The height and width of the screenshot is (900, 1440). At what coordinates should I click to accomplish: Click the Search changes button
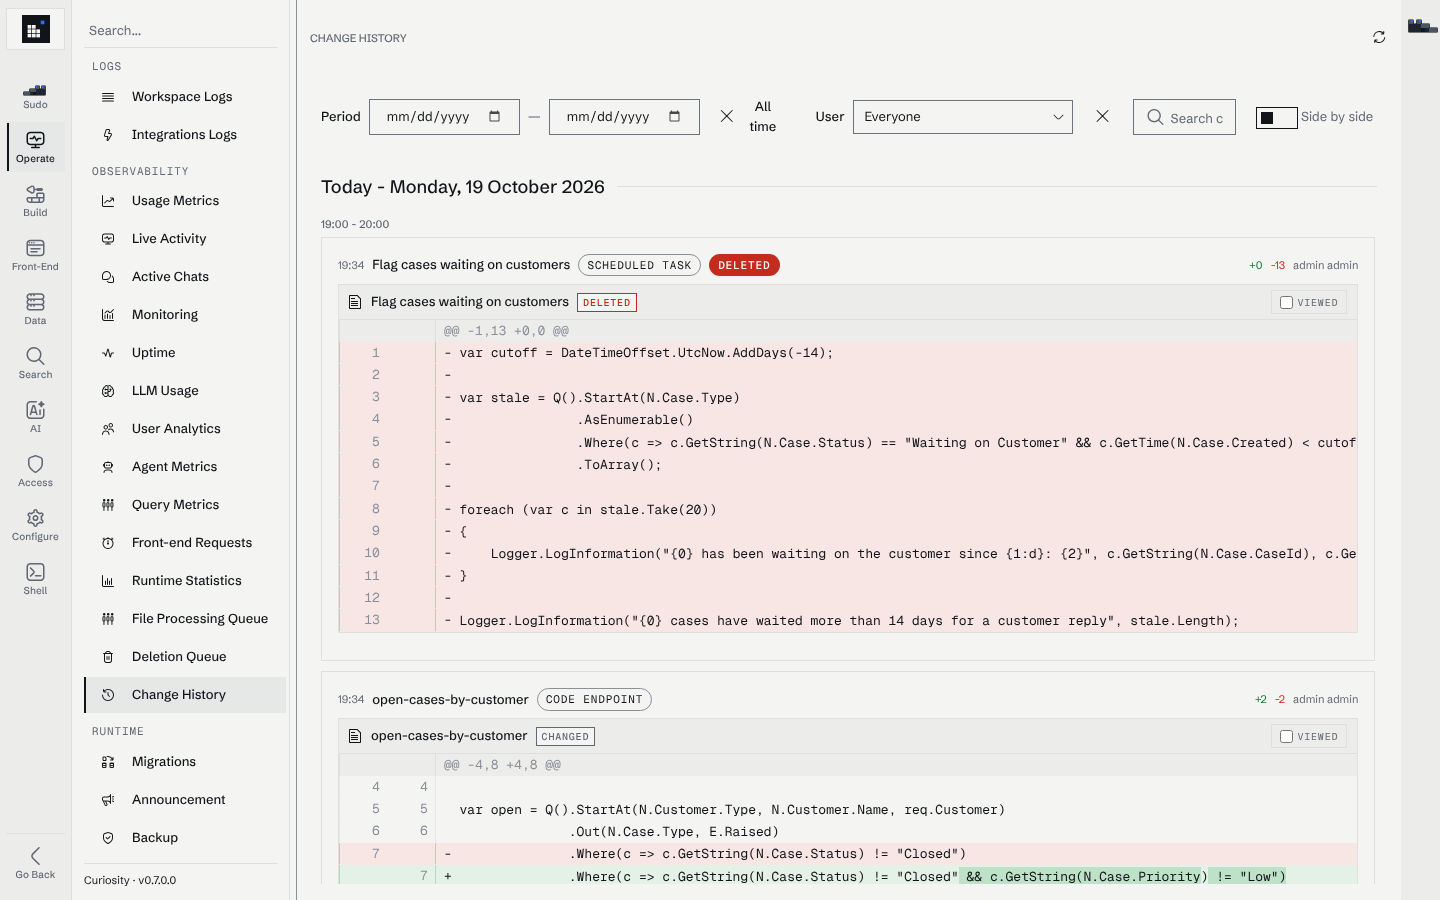(1184, 117)
